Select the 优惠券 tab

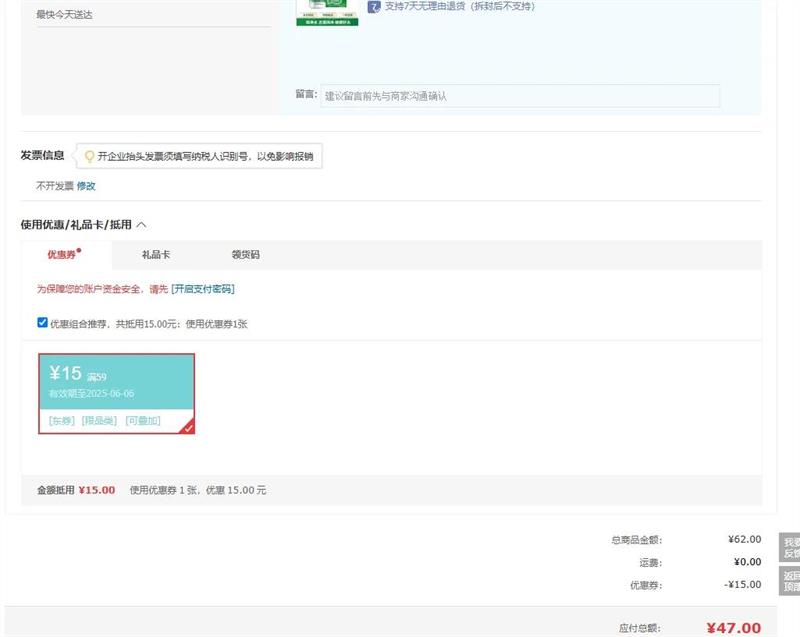tap(63, 255)
